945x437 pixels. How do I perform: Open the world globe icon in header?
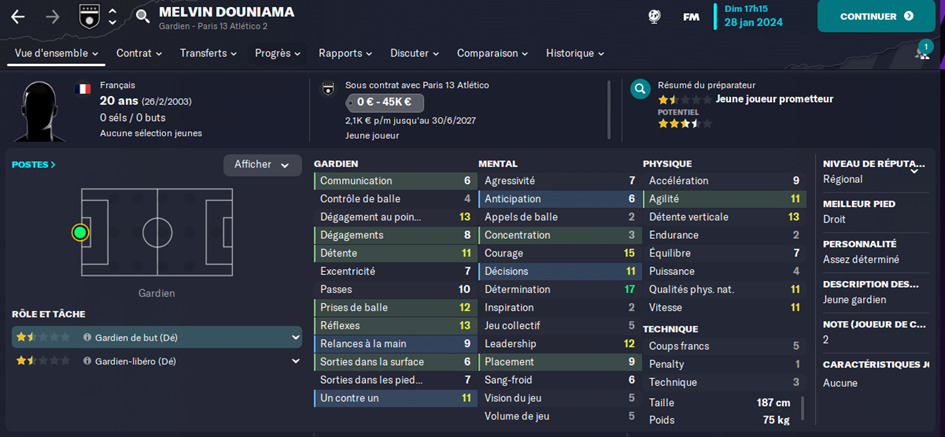pyautogui.click(x=654, y=17)
